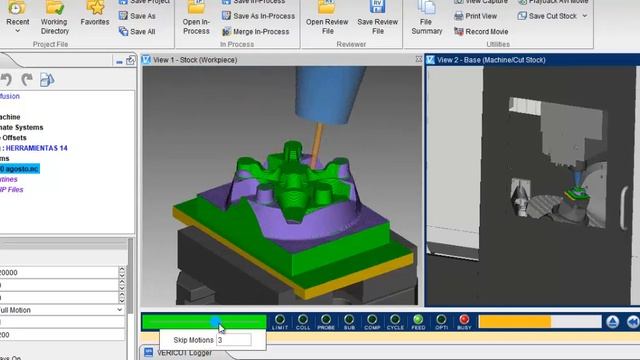The image size is (640, 360).
Task: Close View 1 with its corner icon
Action: 418,59
